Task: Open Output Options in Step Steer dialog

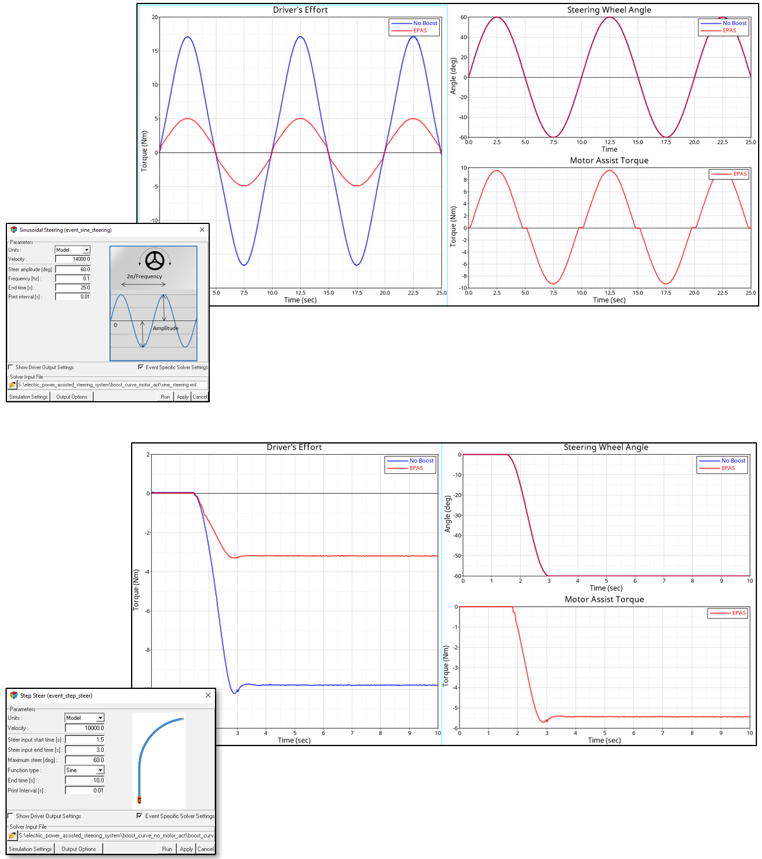Action: (x=78, y=849)
